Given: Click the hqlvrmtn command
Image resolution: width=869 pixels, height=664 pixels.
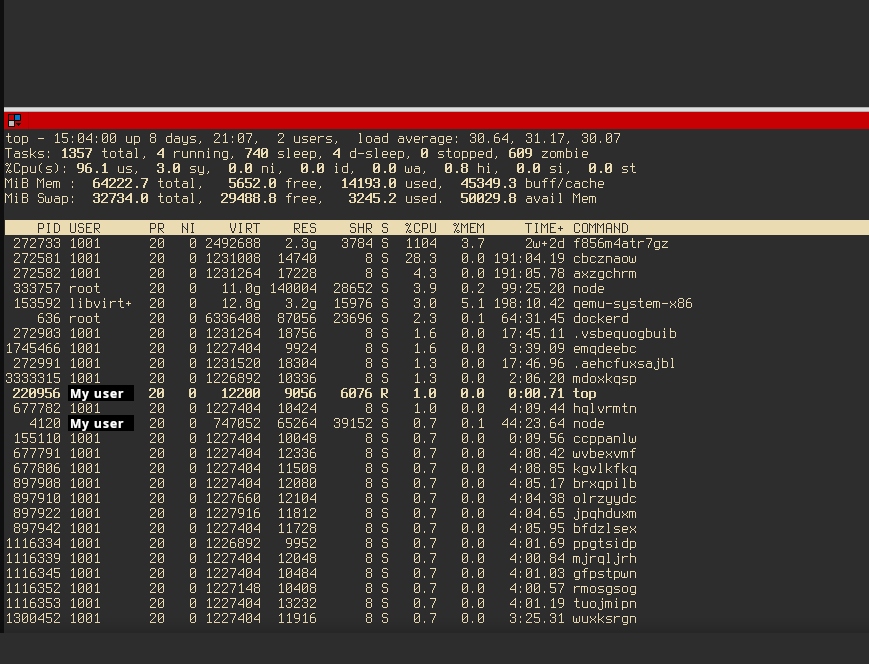Looking at the screenshot, I should (605, 408).
